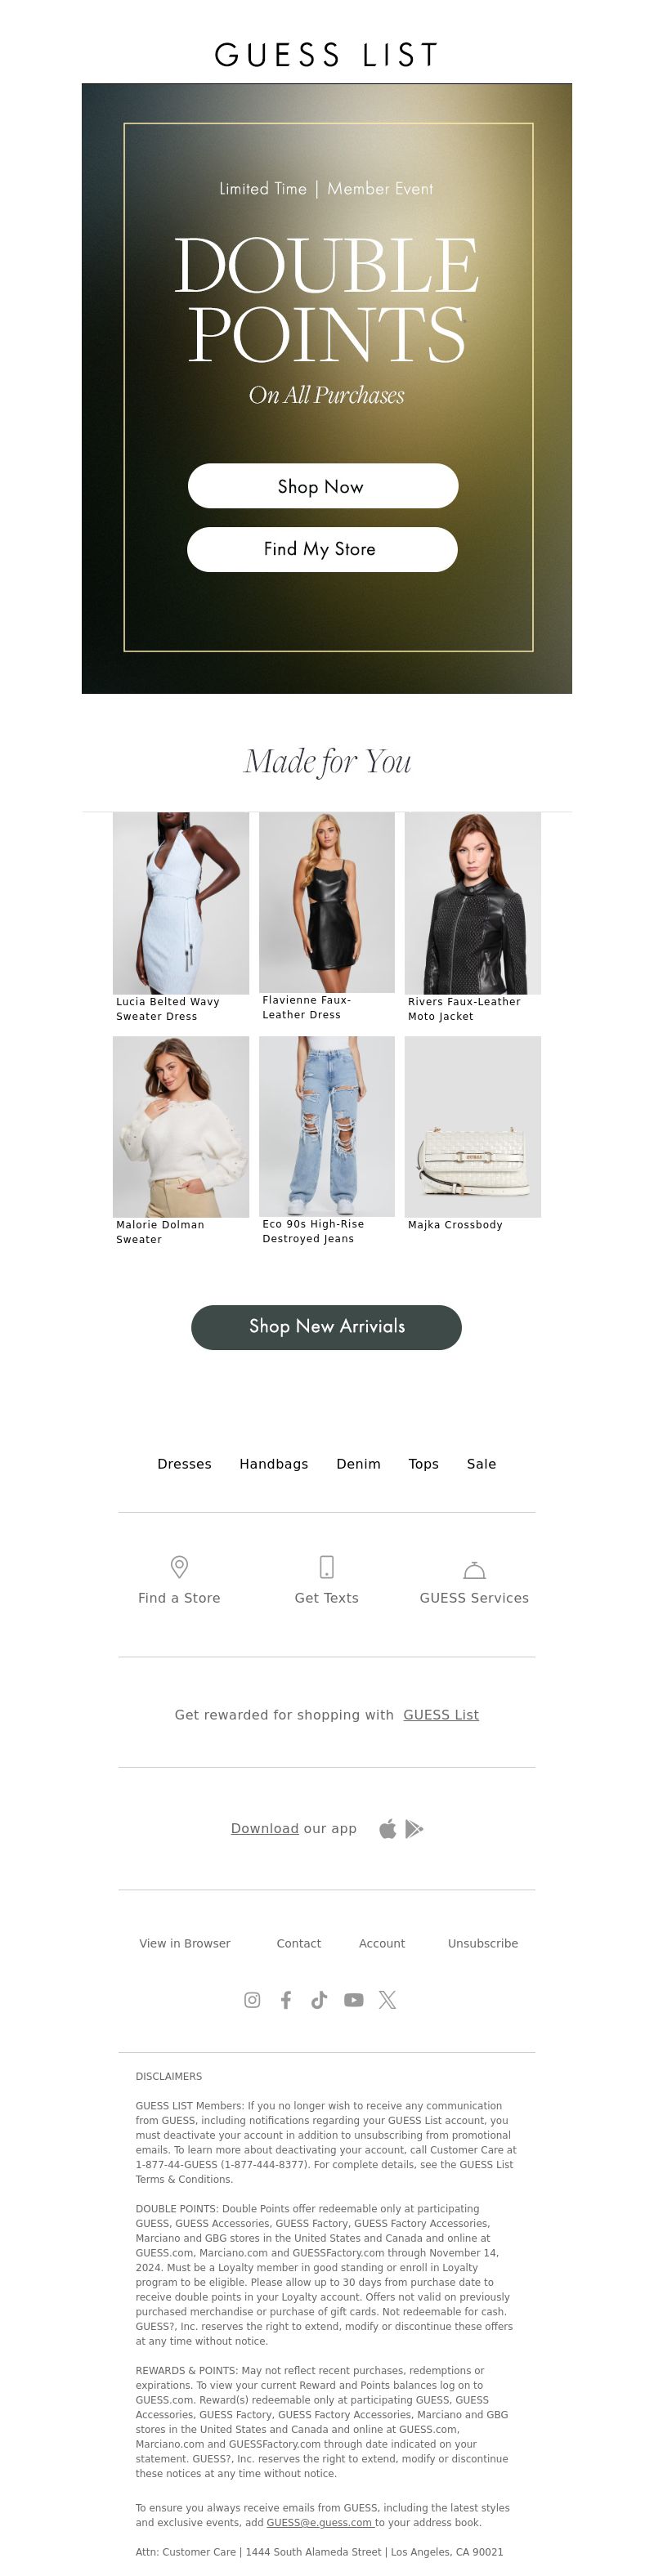The width and height of the screenshot is (654, 2576).
Task: Click the Unsubscribe link
Action: coord(483,1944)
